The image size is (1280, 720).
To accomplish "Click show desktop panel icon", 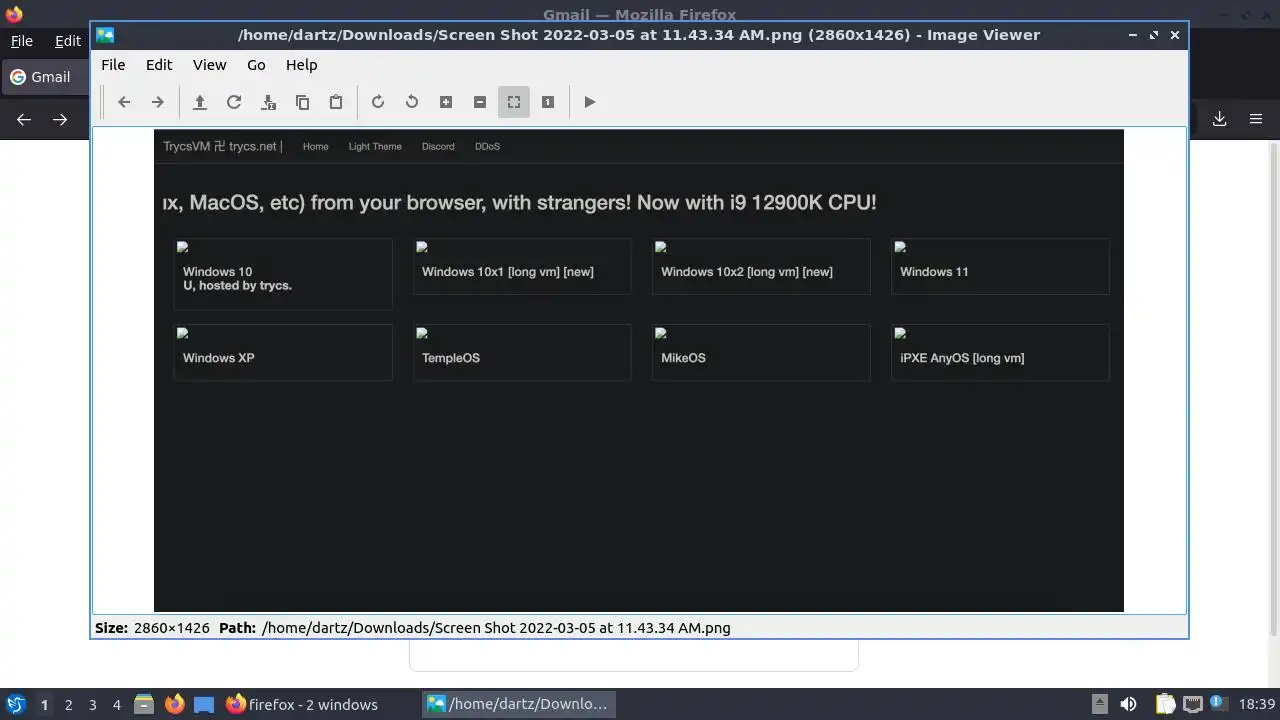I will (204, 704).
